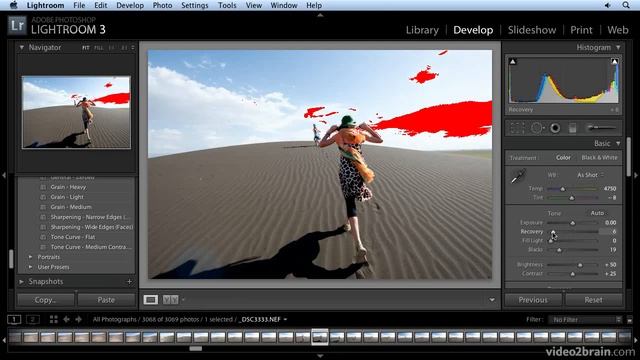Click the Reset button

[593, 300]
